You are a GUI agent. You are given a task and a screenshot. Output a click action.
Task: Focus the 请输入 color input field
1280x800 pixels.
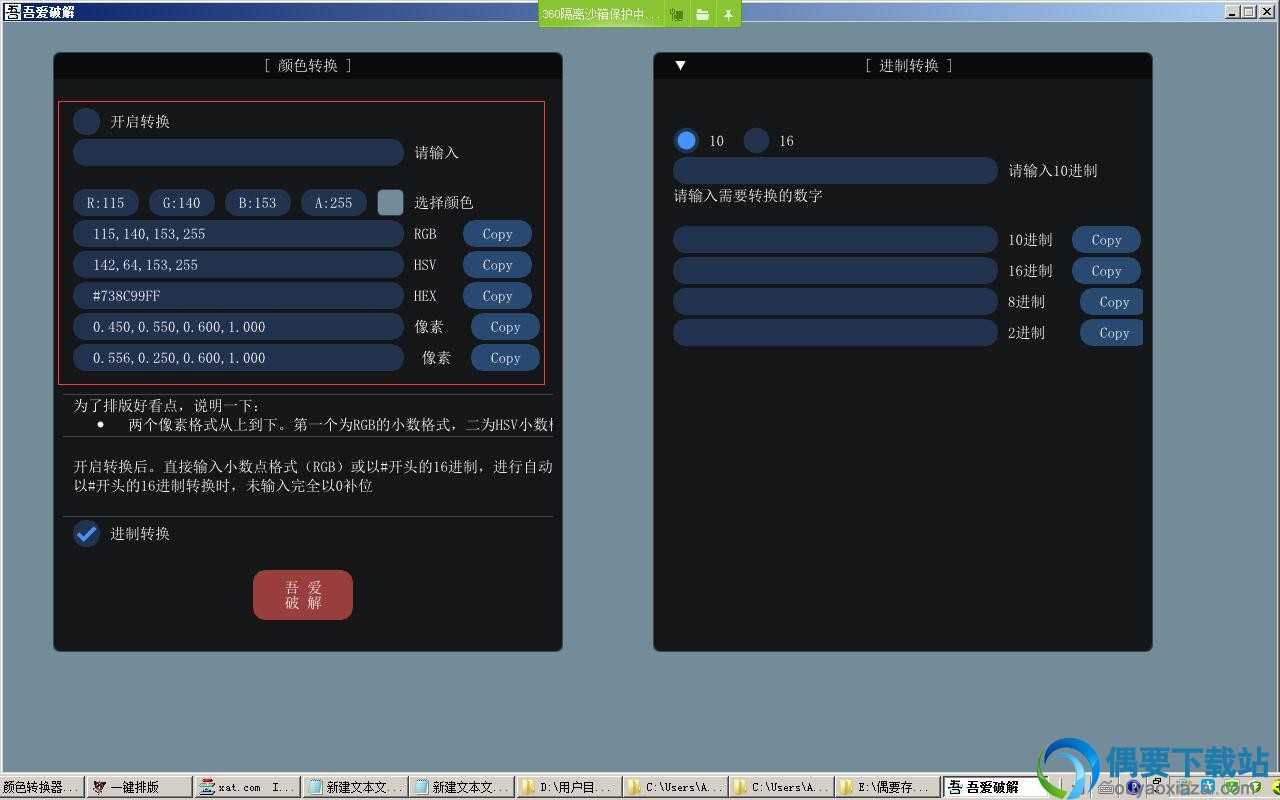[238, 153]
